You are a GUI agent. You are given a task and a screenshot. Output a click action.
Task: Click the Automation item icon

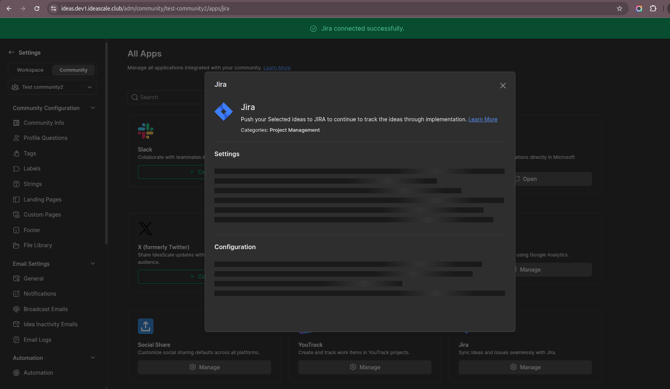tap(16, 373)
